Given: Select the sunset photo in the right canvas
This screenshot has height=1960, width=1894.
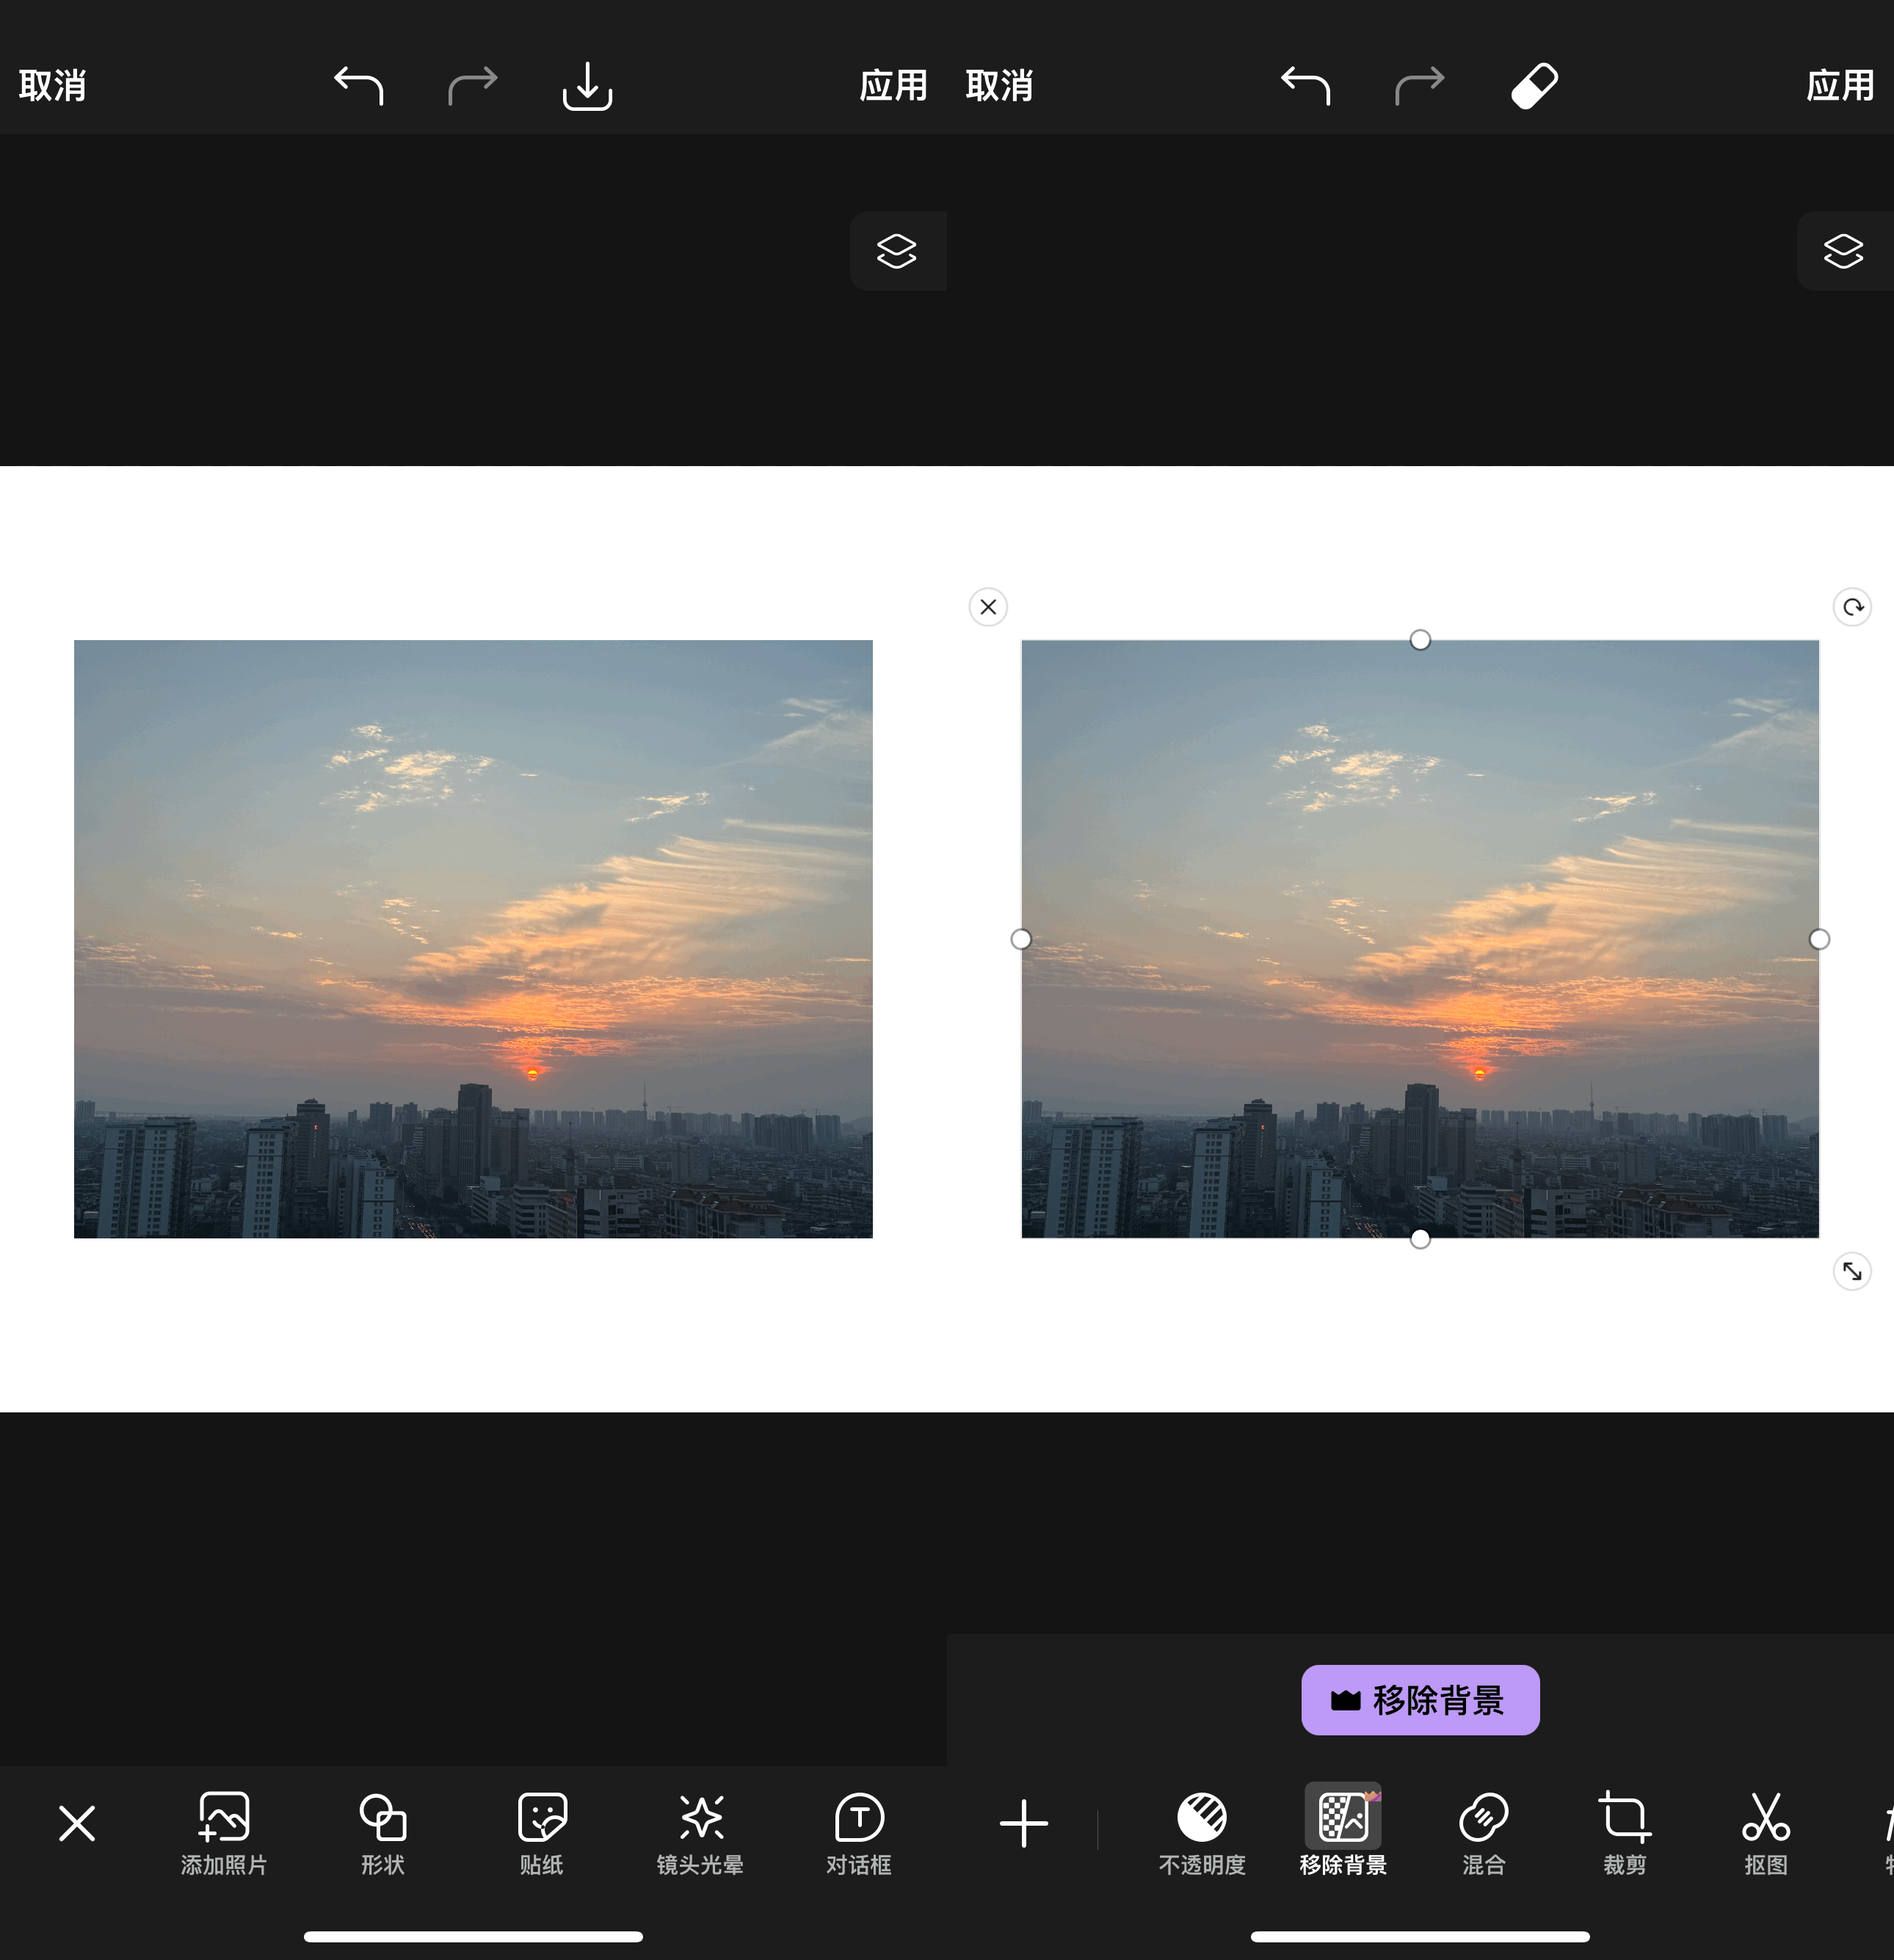Looking at the screenshot, I should click(x=1420, y=939).
